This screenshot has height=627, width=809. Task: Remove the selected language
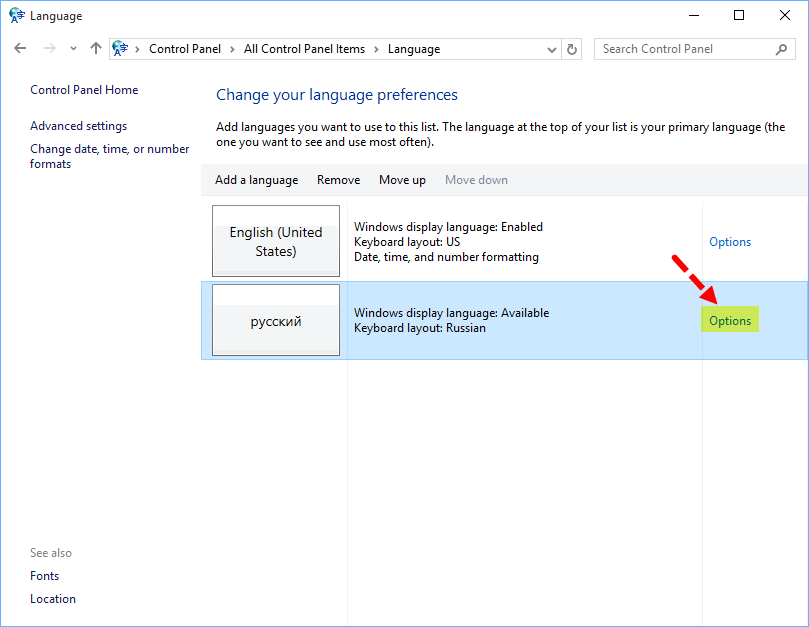tap(338, 180)
